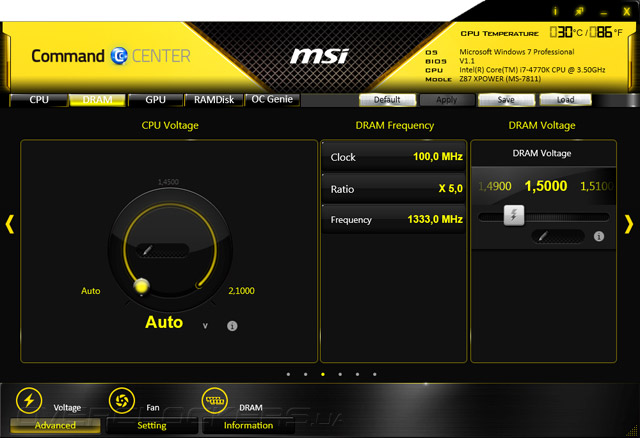Click the fifth page indicator dot
The height and width of the screenshot is (438, 640).
[x=358, y=374]
